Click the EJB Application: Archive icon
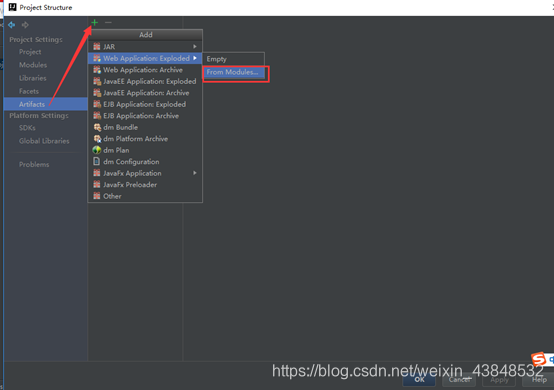 click(97, 116)
